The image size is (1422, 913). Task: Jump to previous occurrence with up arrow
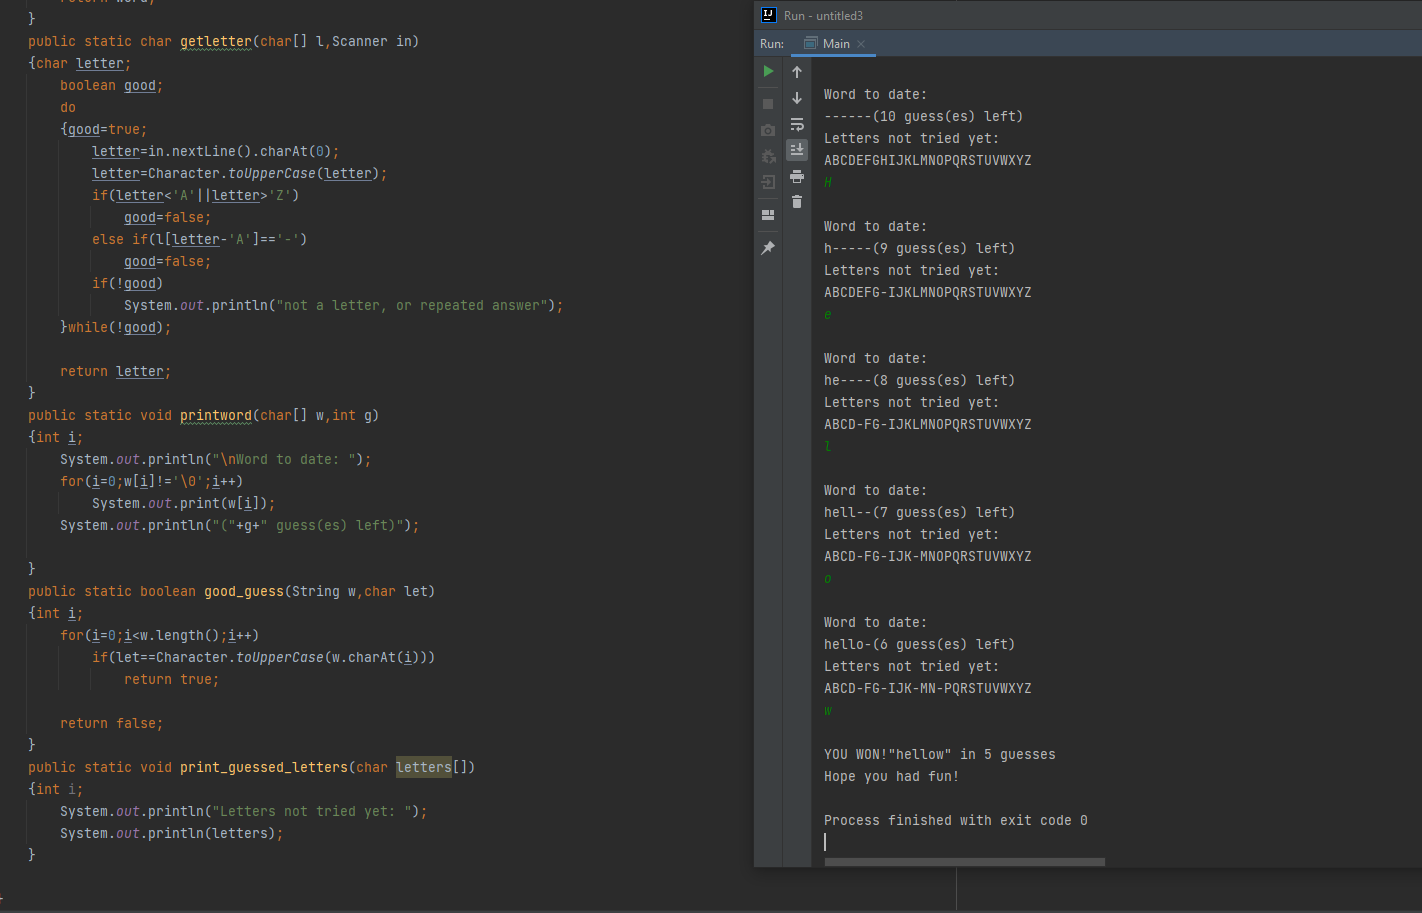click(797, 71)
